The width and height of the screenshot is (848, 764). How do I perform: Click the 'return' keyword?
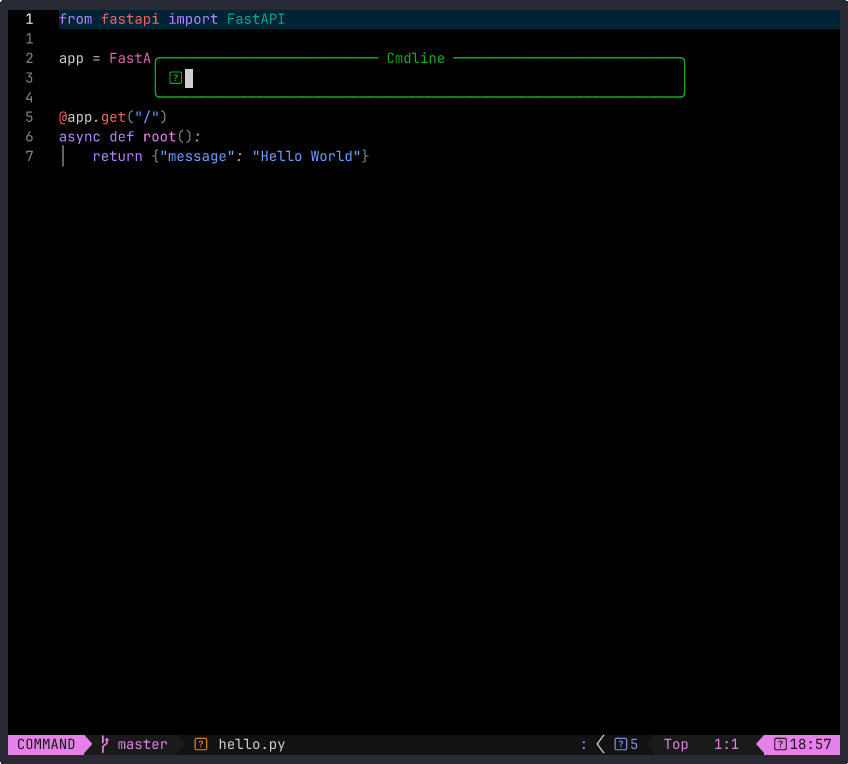point(117,156)
